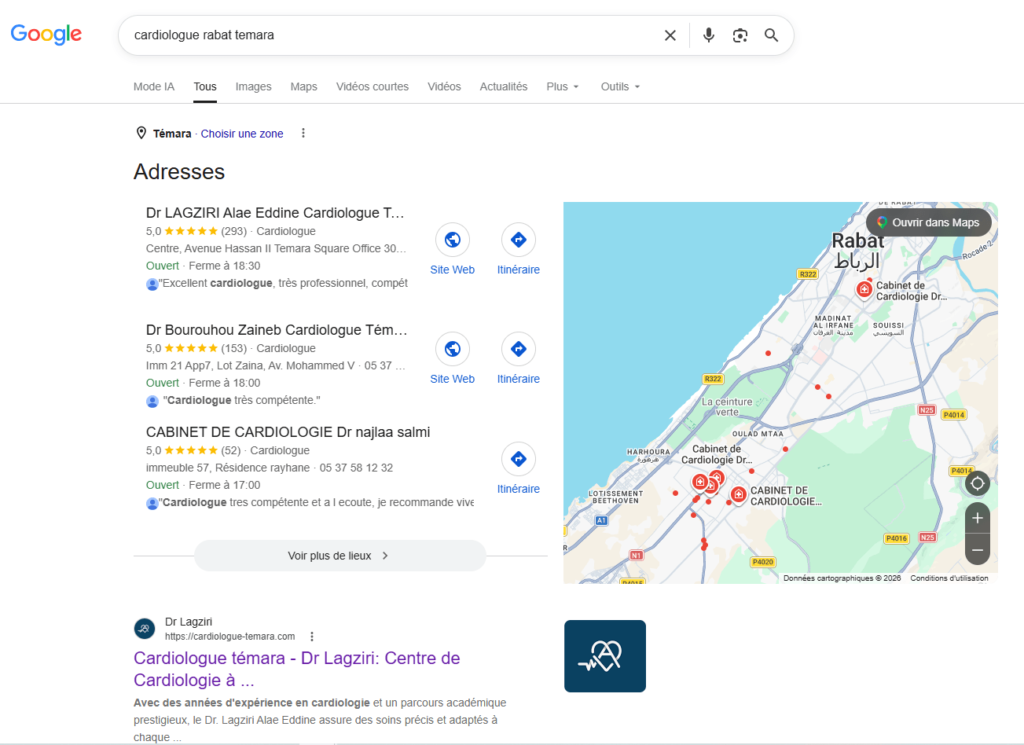Viewport: 1024px width, 745px height.
Task: Center map on my location
Action: pyautogui.click(x=977, y=484)
